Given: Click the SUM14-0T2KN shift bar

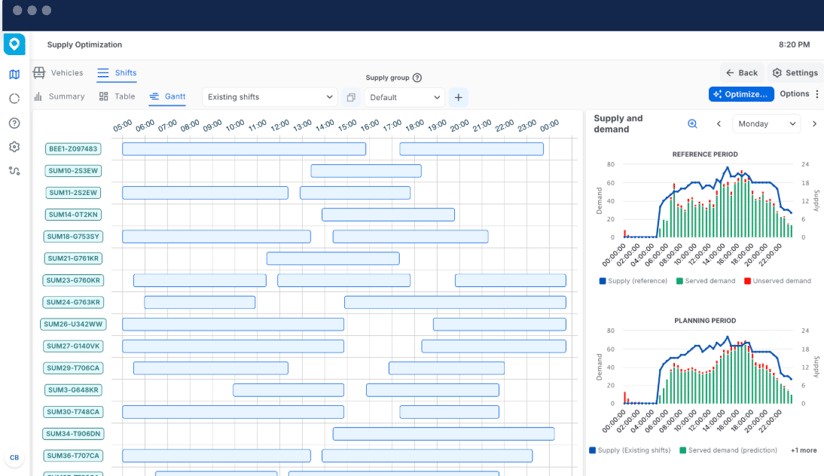Looking at the screenshot, I should click(x=388, y=214).
